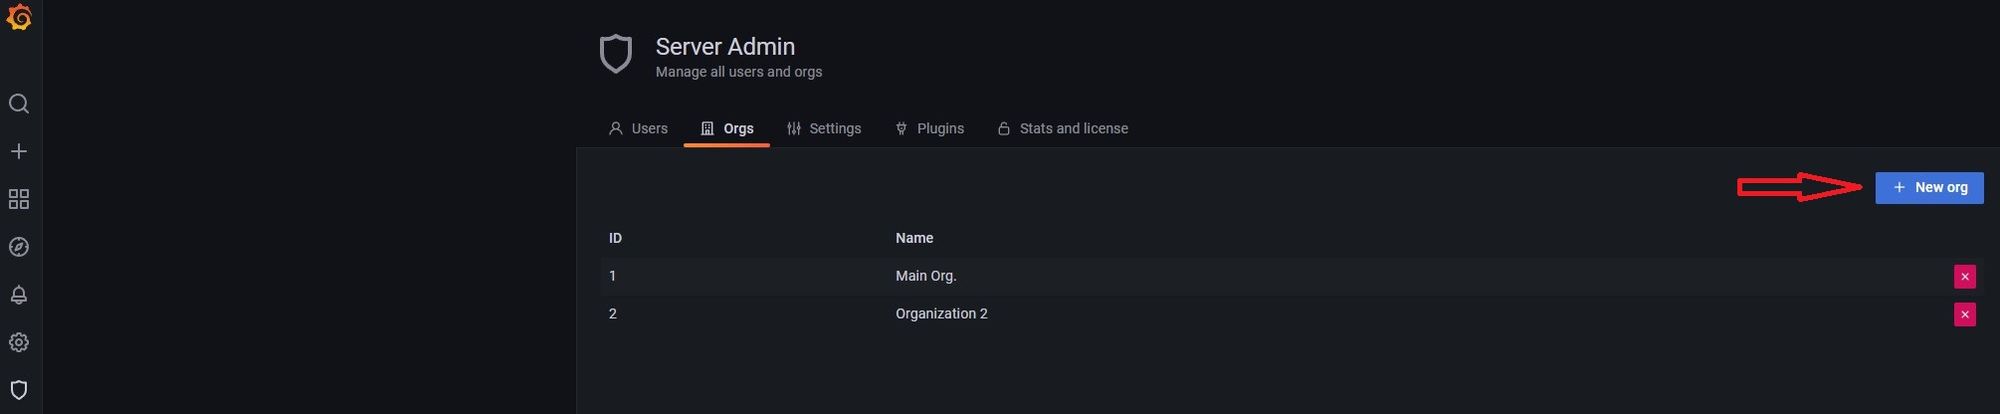Switch to the Settings tab
Viewport: 2000px width, 414px height.
pos(824,128)
